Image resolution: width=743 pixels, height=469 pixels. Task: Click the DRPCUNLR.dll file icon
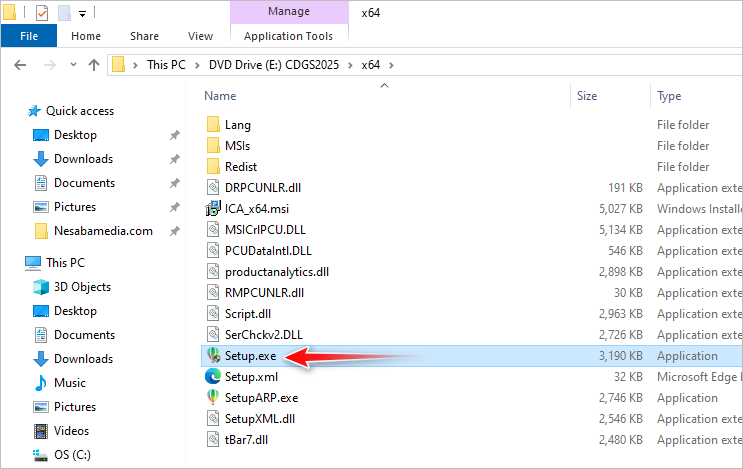tap(213, 188)
